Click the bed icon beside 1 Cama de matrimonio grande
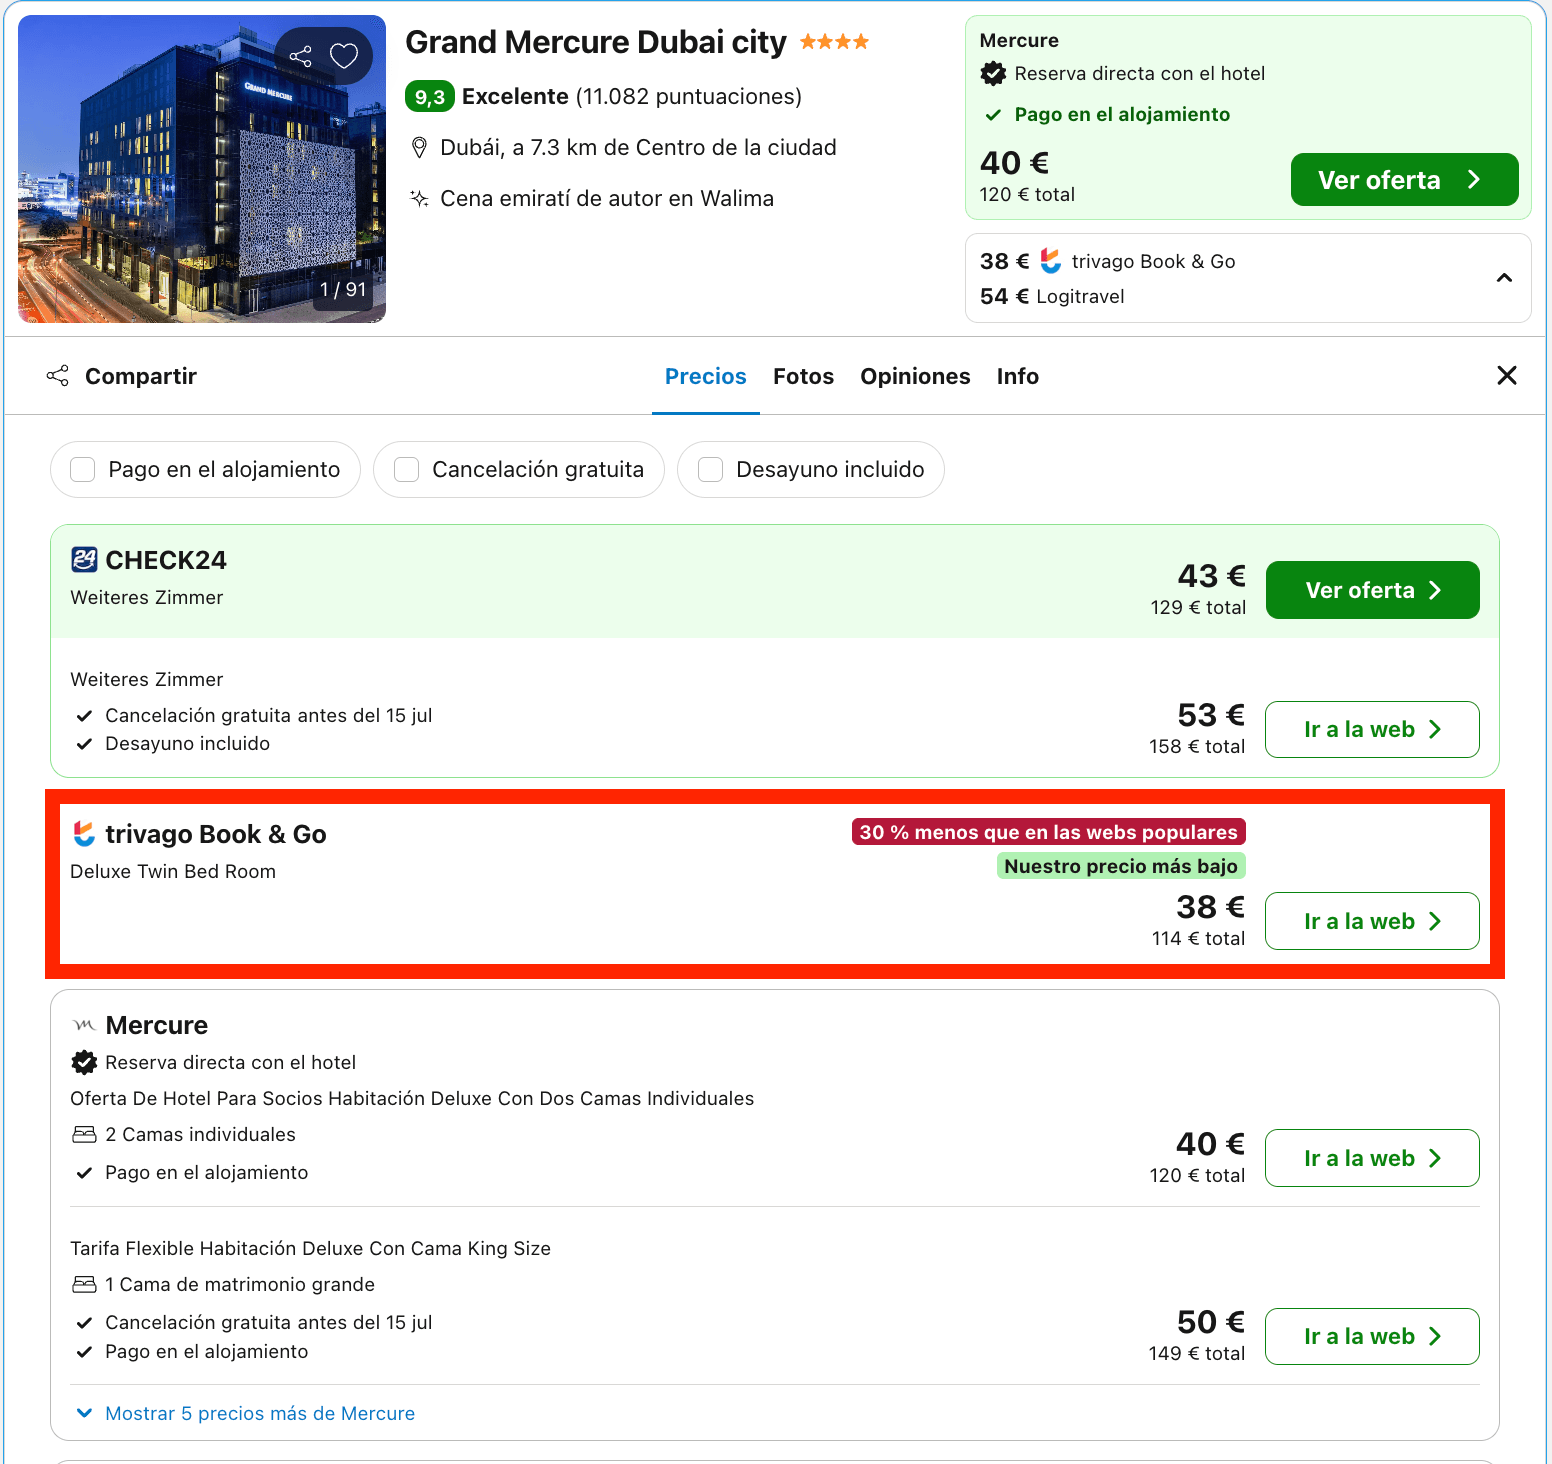This screenshot has width=1552, height=1464. 84,1284
